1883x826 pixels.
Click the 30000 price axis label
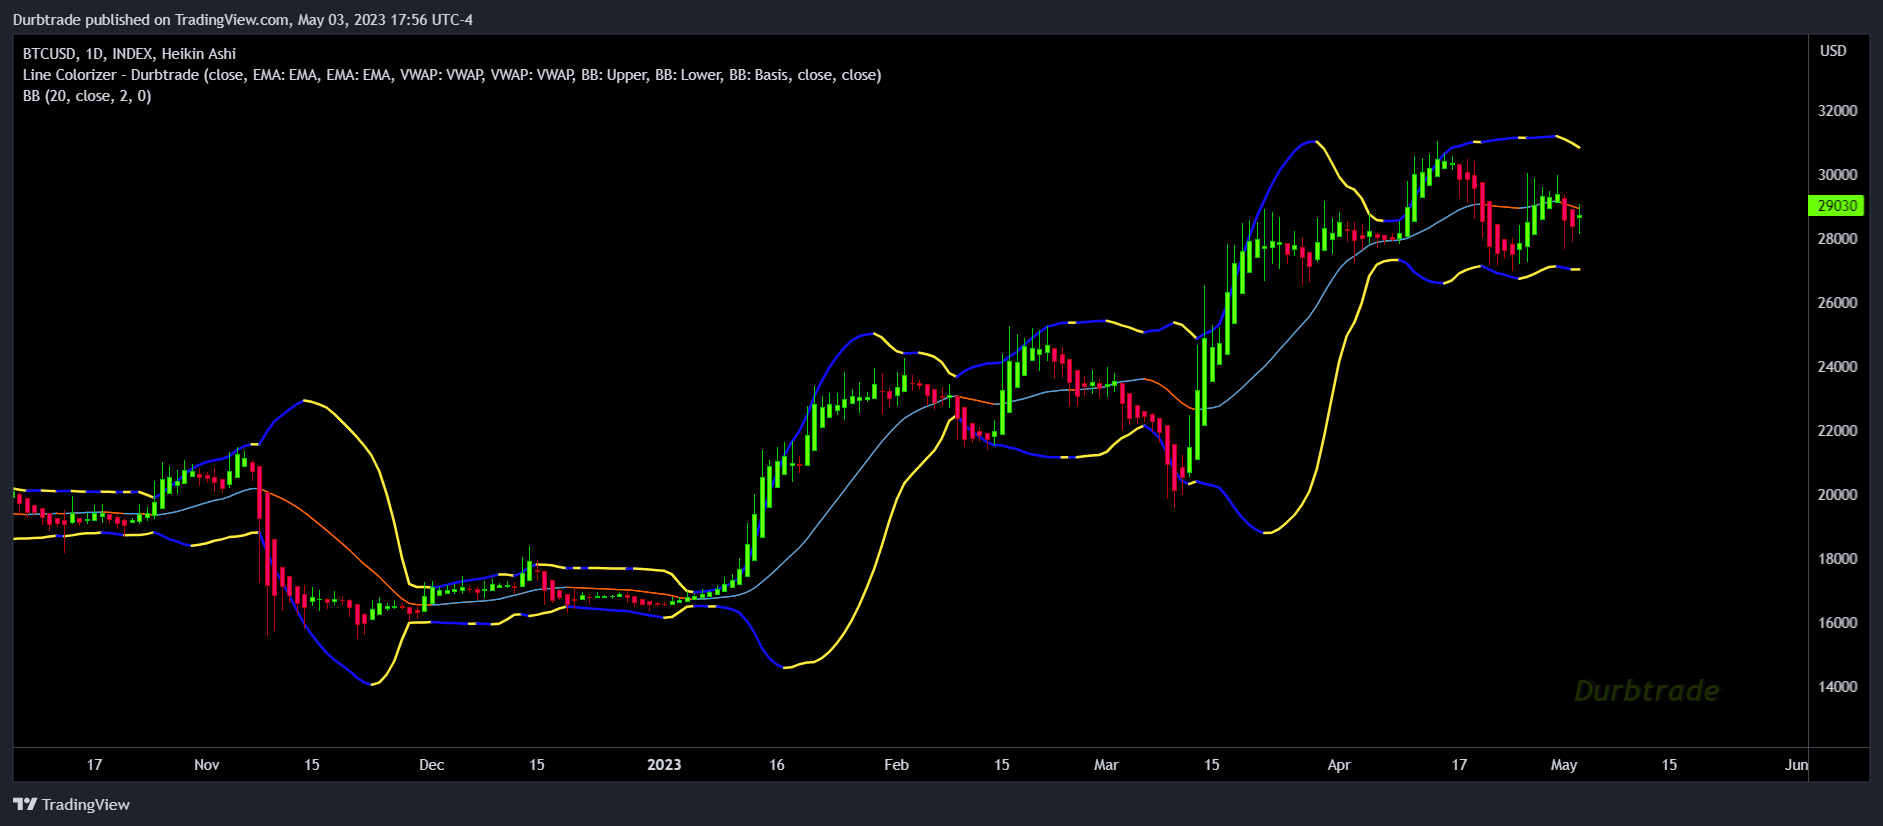[1837, 175]
